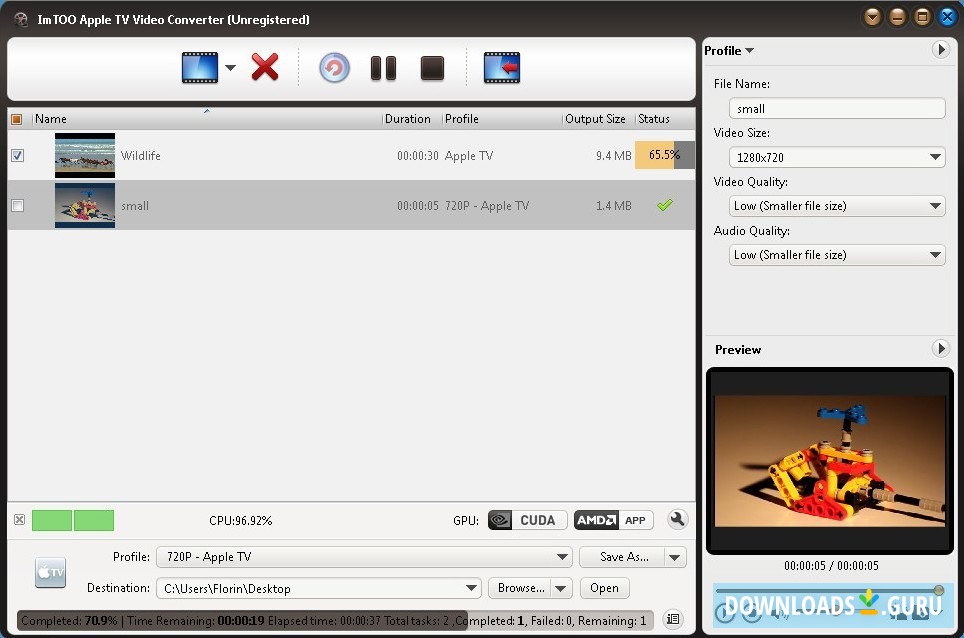The image size is (964, 638).
Task: Click the preview seek slider handle
Action: pyautogui.click(x=939, y=590)
